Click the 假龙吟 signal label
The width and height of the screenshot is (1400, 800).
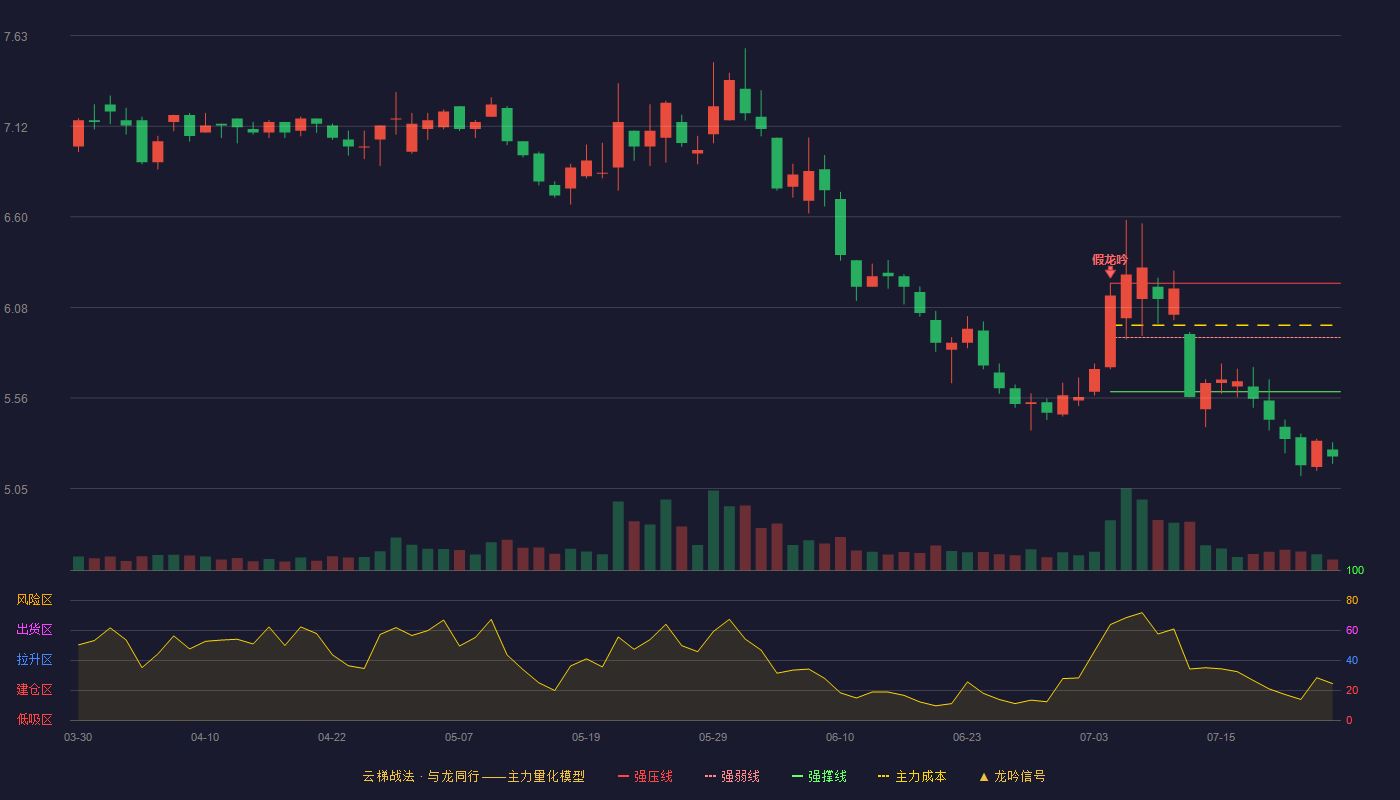(1110, 260)
